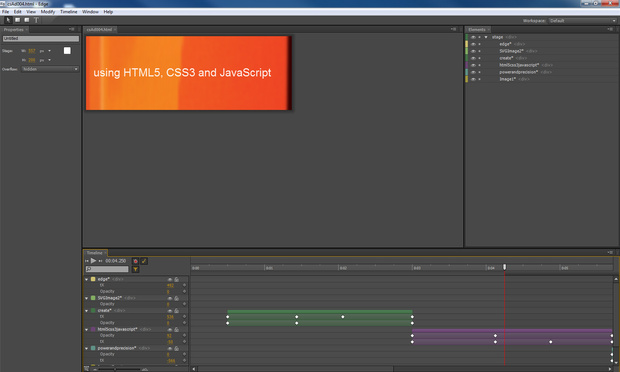Open stage width unit dropdown
The image size is (620, 372).
point(49,51)
